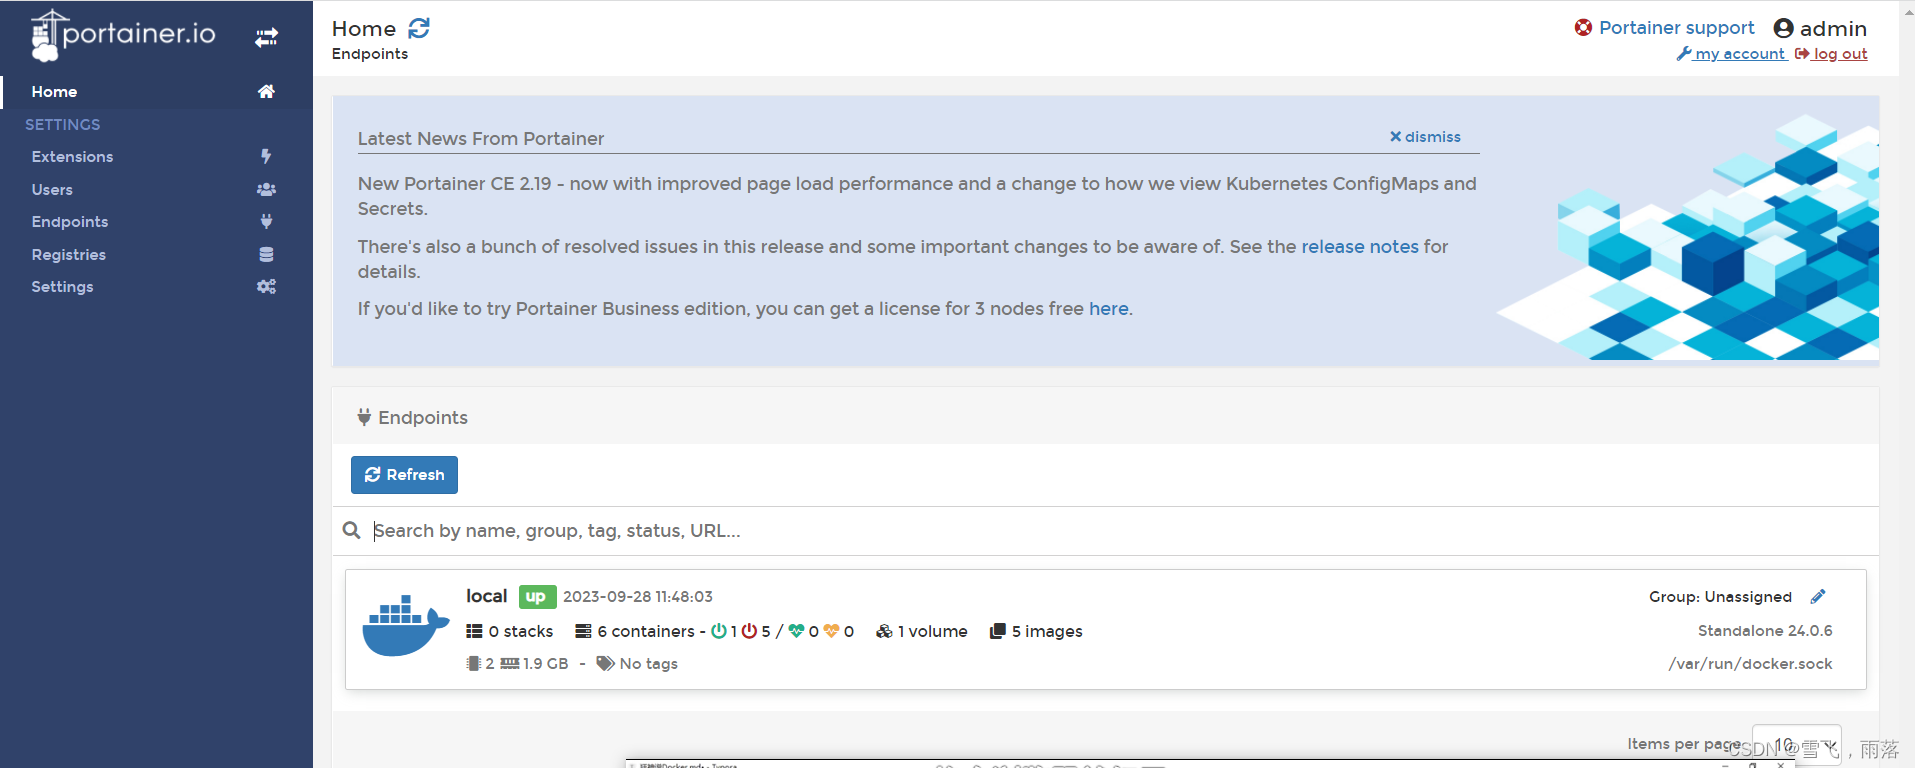1915x768 pixels.
Task: Click the Registries database icon
Action: click(266, 255)
